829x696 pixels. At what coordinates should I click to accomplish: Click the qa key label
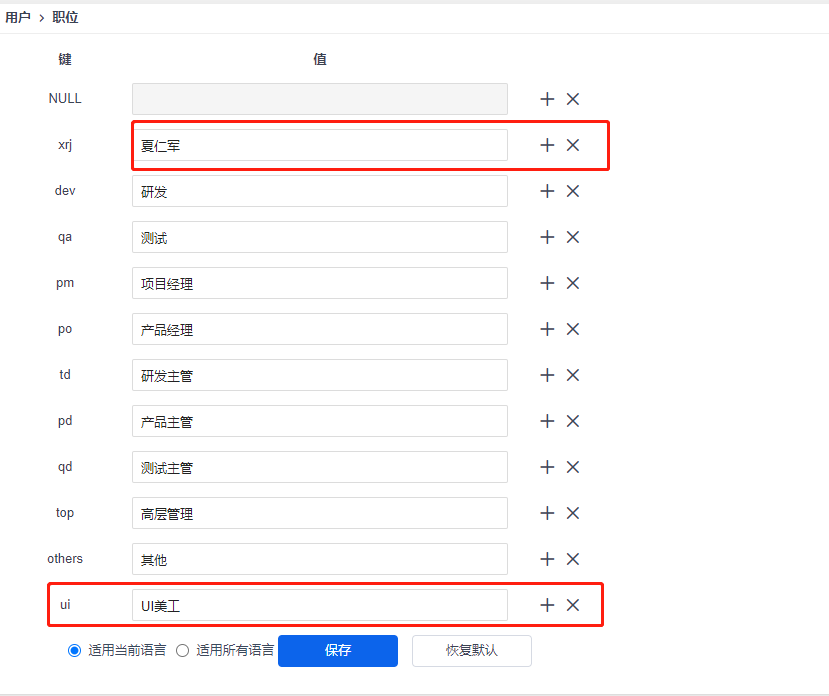[x=65, y=237]
